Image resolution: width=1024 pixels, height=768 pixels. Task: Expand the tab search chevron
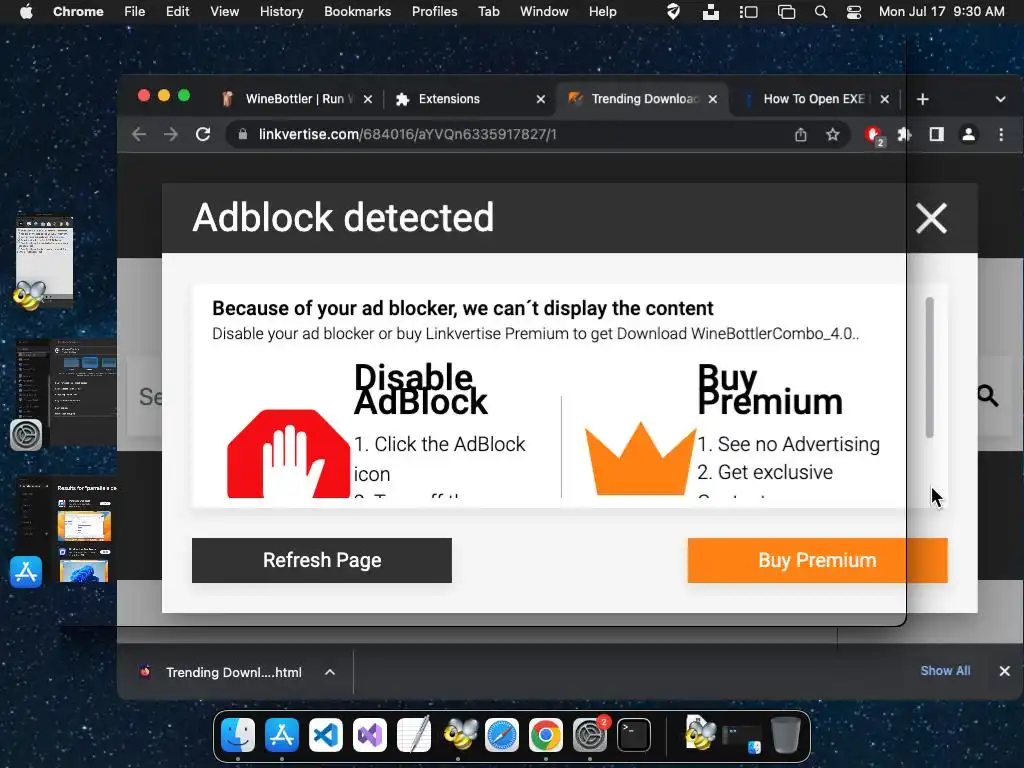1000,99
